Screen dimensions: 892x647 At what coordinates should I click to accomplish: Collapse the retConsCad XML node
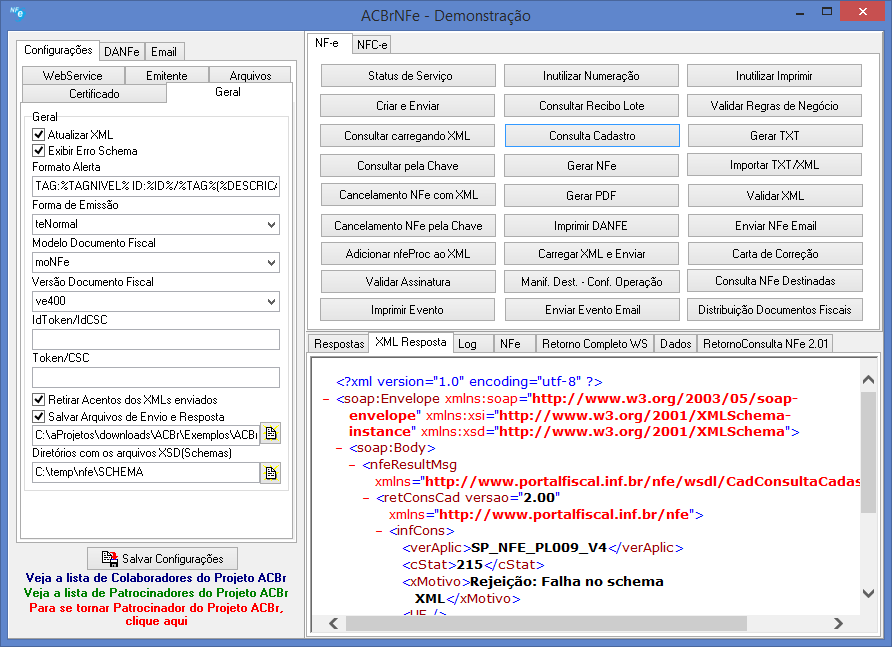366,498
